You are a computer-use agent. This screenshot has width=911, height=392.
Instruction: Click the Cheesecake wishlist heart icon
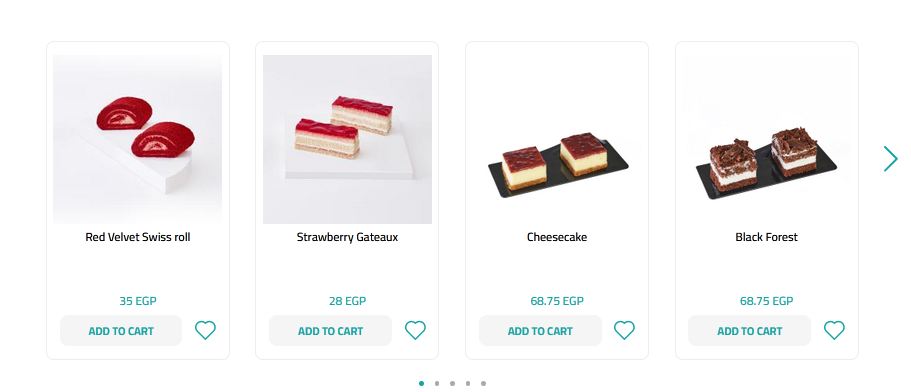click(x=625, y=330)
